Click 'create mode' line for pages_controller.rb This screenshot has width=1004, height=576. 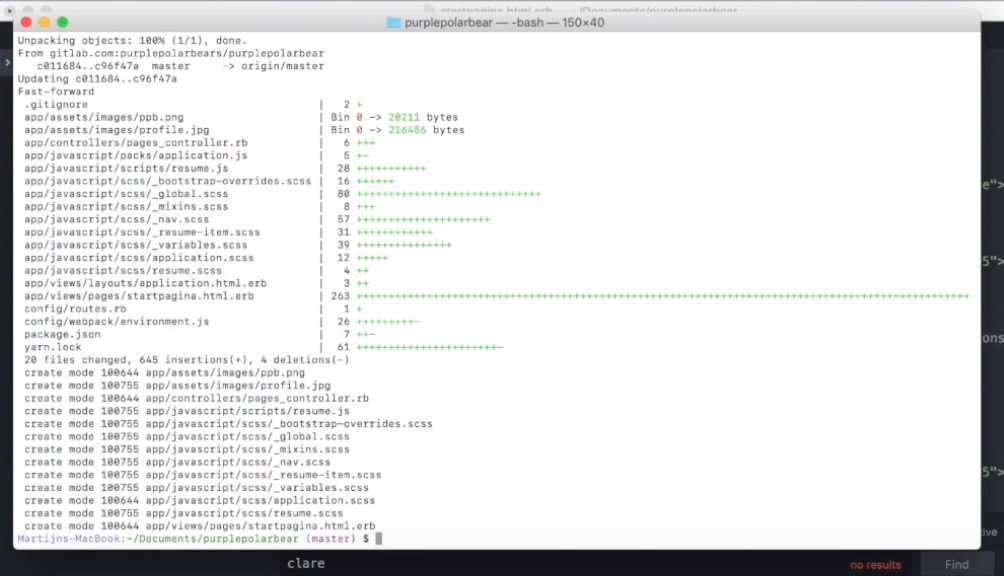click(197, 399)
